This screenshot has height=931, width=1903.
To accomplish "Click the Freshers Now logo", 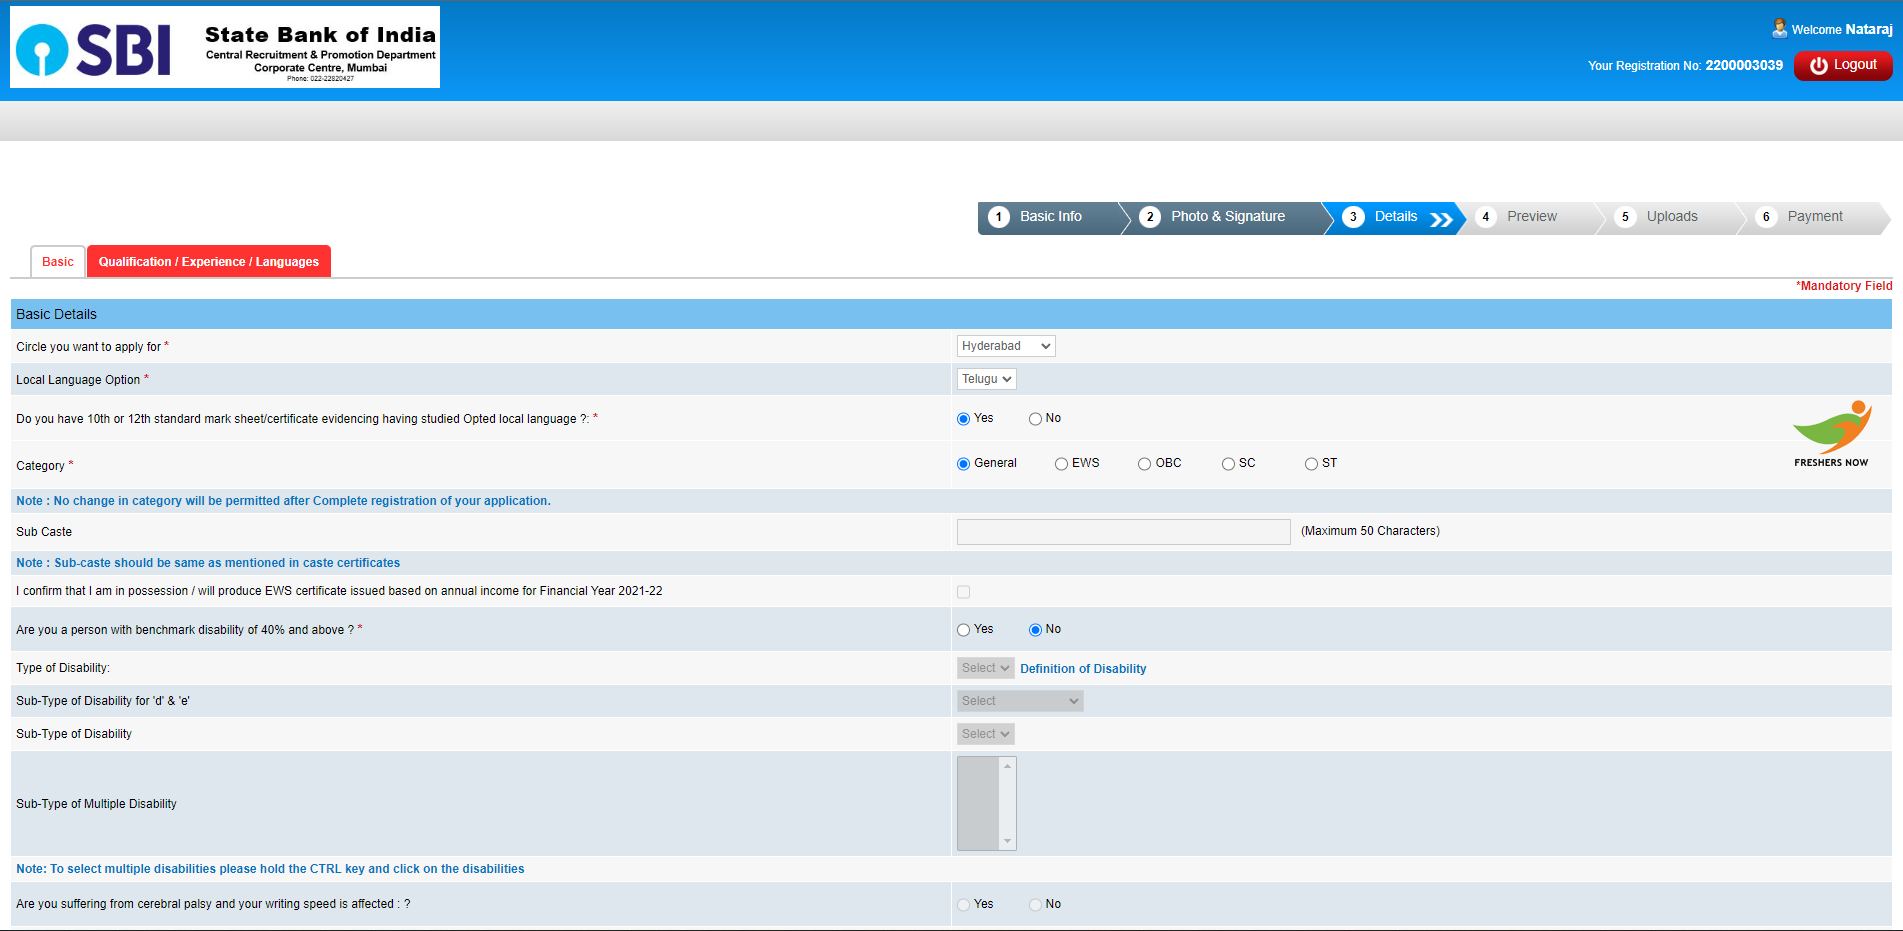I will click(x=1832, y=434).
